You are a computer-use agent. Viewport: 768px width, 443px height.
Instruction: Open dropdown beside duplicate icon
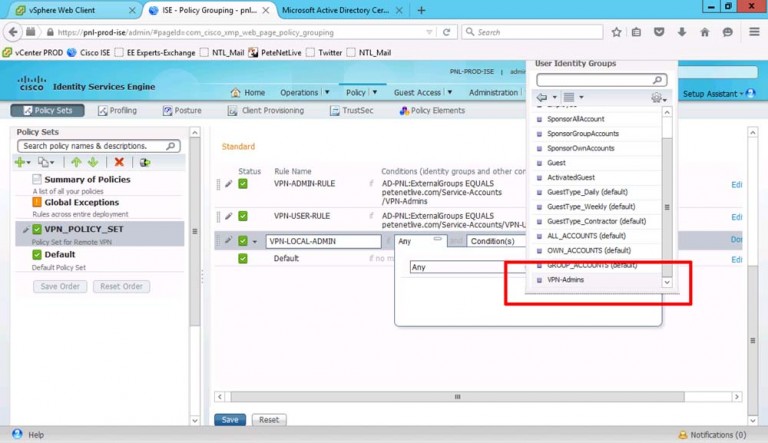point(52,163)
